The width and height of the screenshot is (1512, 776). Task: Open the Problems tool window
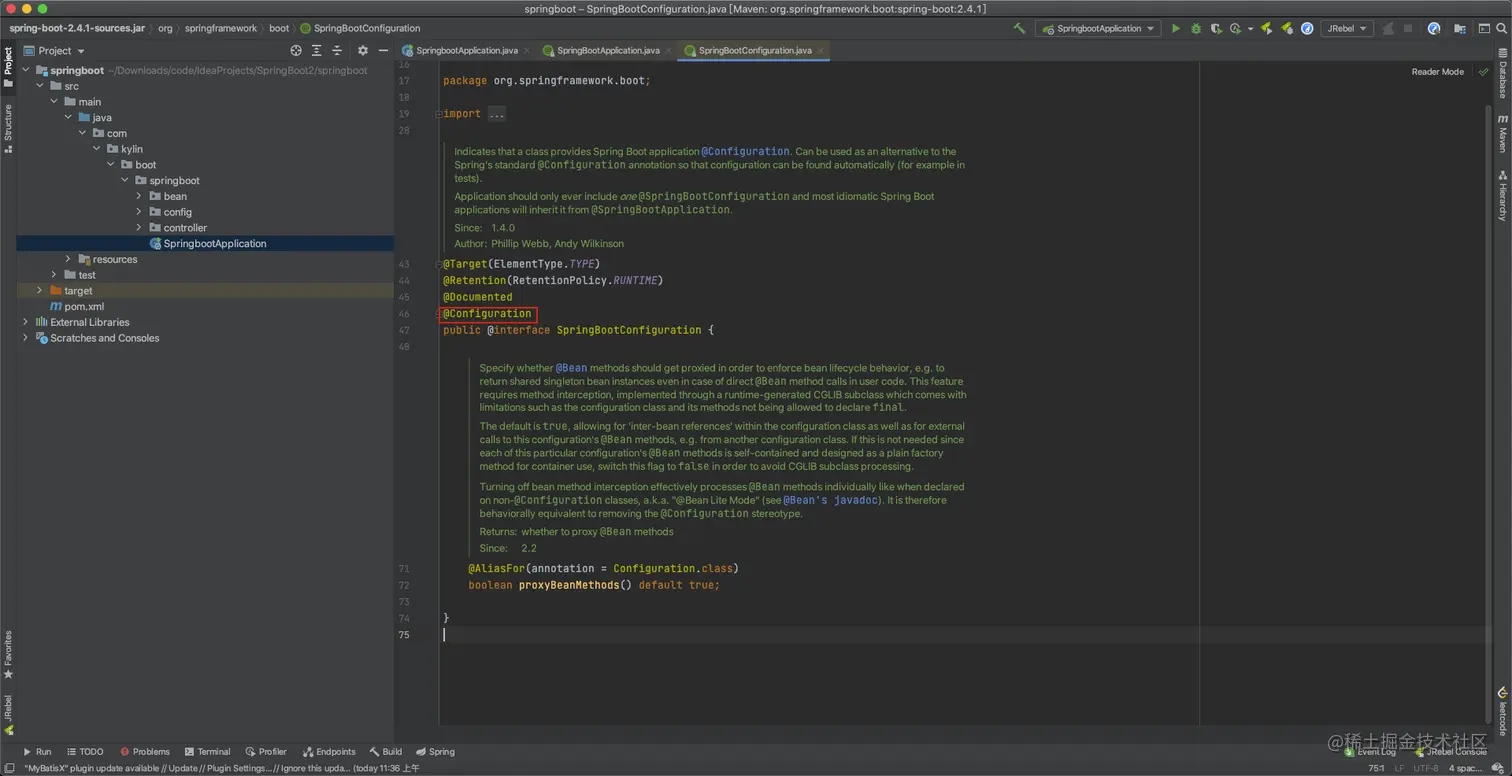coord(145,752)
